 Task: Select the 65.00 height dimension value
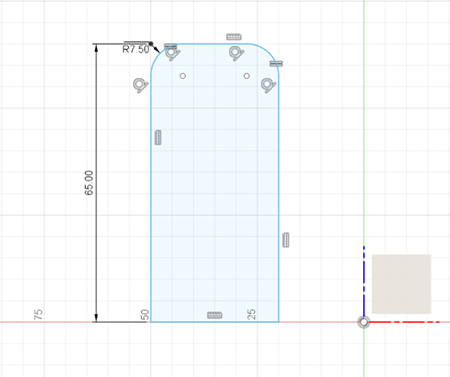(x=89, y=183)
